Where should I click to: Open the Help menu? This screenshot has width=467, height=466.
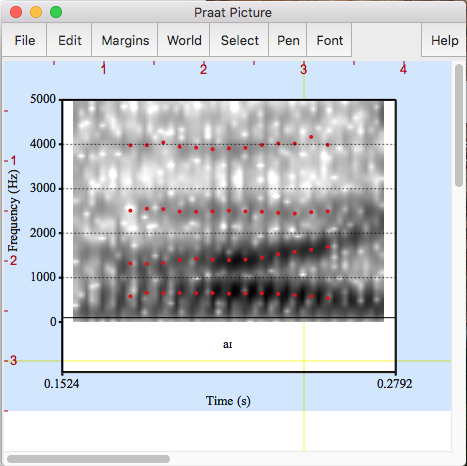click(x=444, y=40)
